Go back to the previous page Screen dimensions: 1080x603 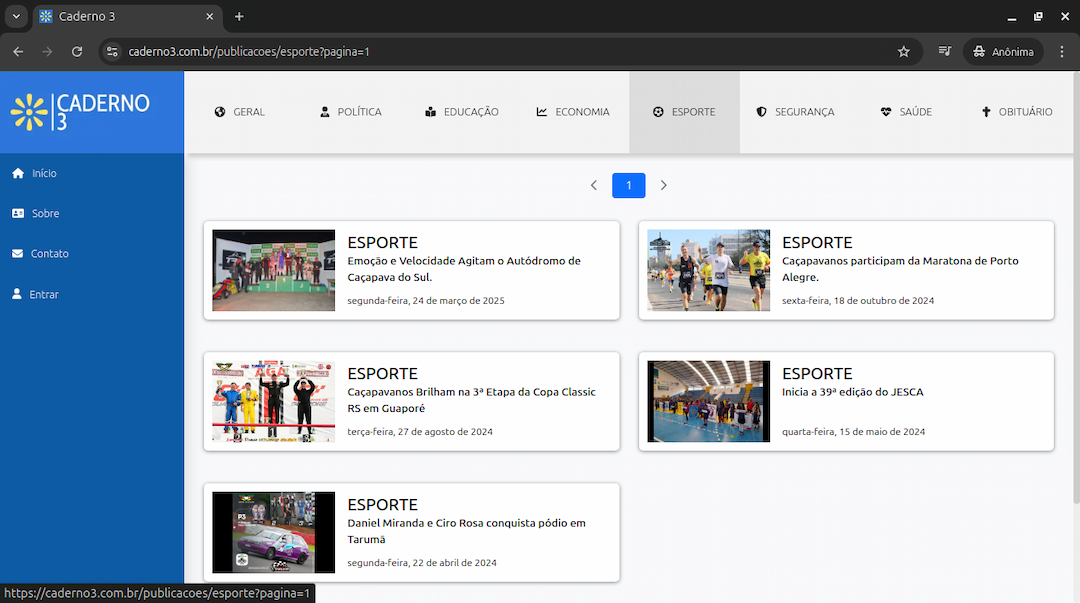pyautogui.click(x=18, y=52)
